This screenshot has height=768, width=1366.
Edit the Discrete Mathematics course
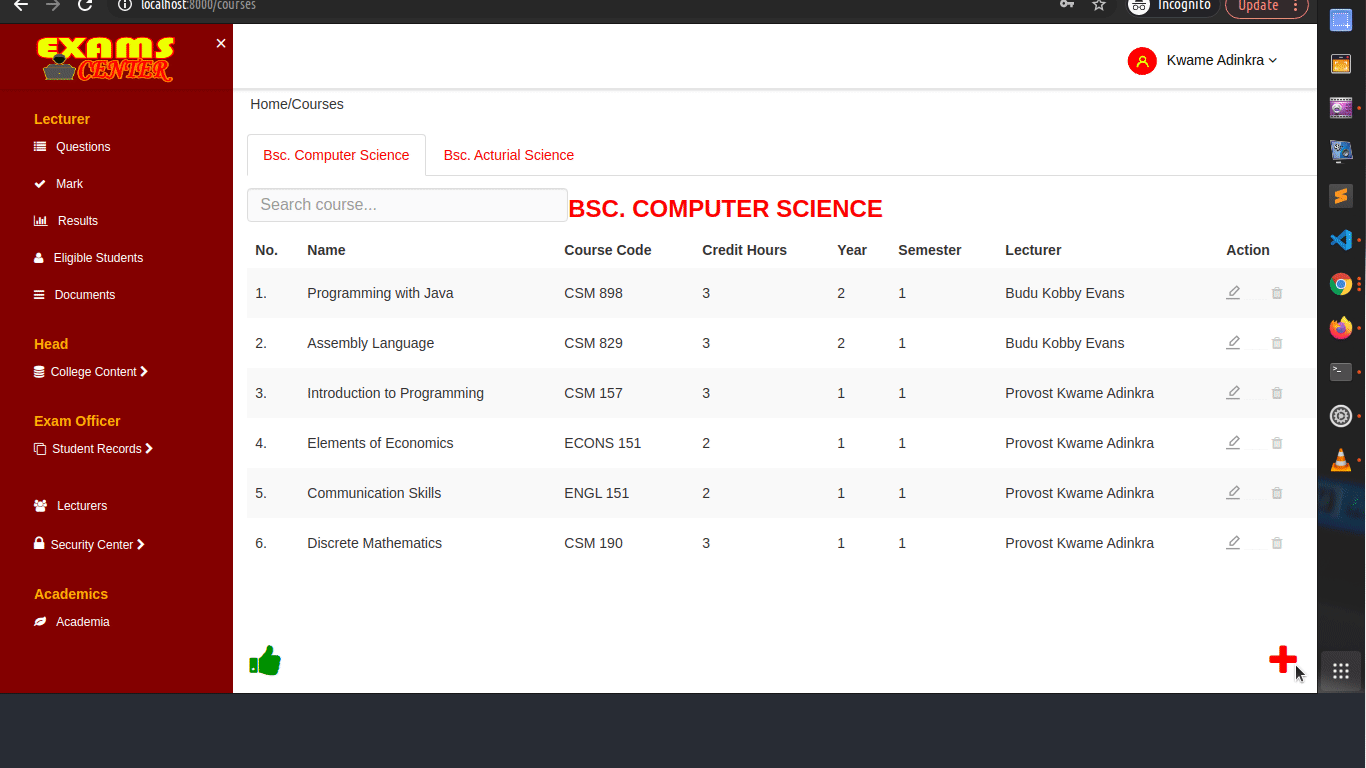point(1233,543)
